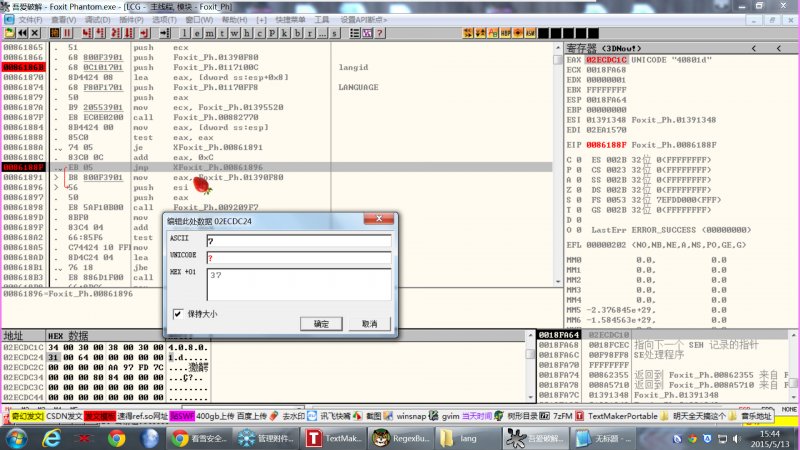This screenshot has width=800, height=450.
Task: Open Internet Explorer from taskbar
Action: coord(52,438)
